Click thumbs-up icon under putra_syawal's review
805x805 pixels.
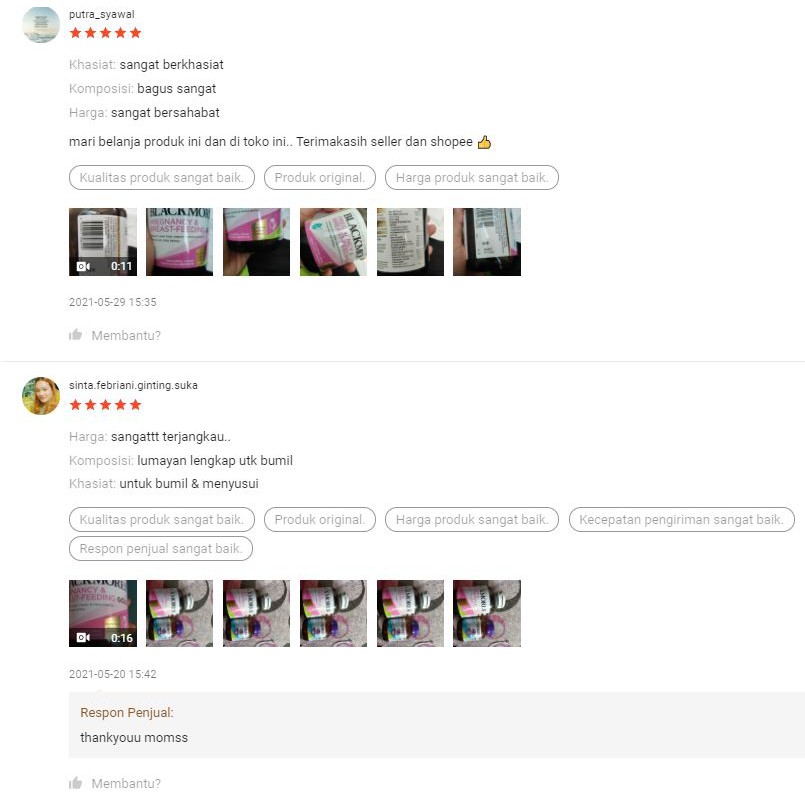(75, 335)
